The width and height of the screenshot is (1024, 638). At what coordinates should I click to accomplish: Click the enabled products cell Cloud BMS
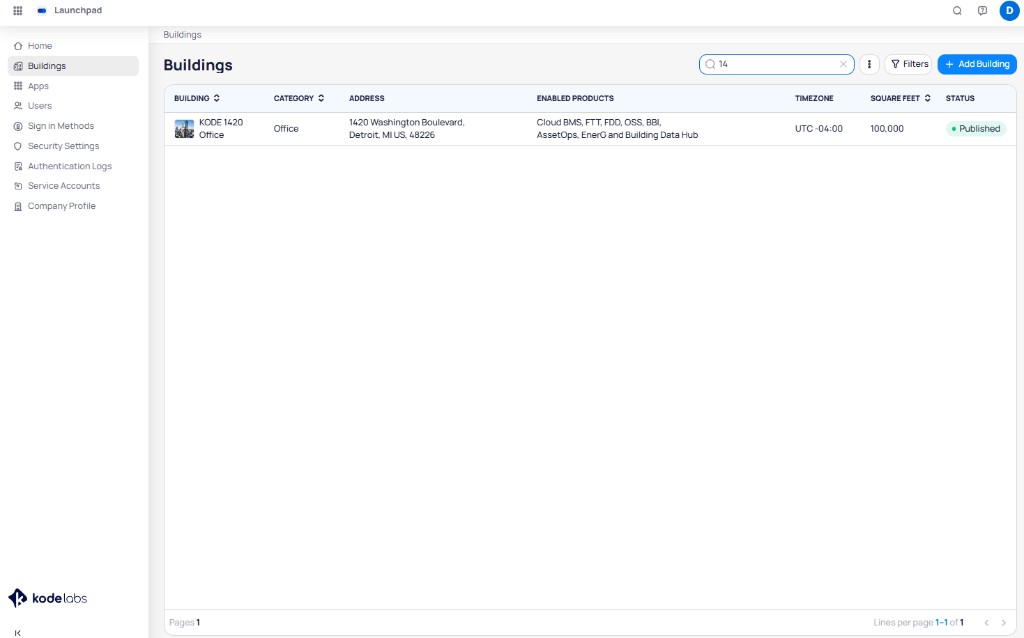(x=617, y=129)
